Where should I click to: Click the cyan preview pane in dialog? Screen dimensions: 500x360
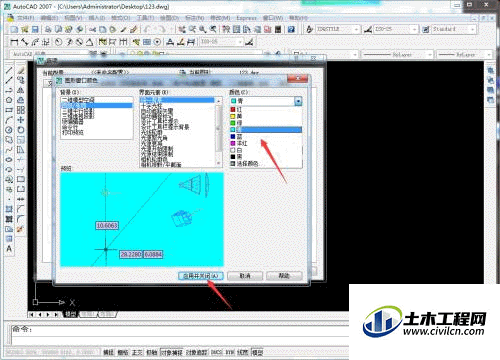point(142,219)
